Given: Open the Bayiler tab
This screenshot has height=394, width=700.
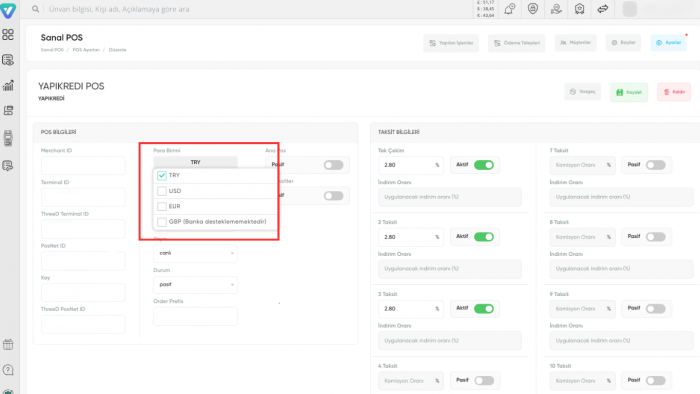Looking at the screenshot, I should click(x=623, y=43).
